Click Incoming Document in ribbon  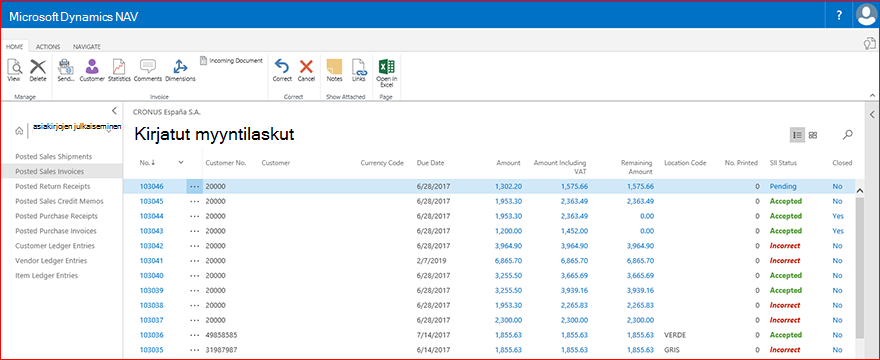coord(231,60)
